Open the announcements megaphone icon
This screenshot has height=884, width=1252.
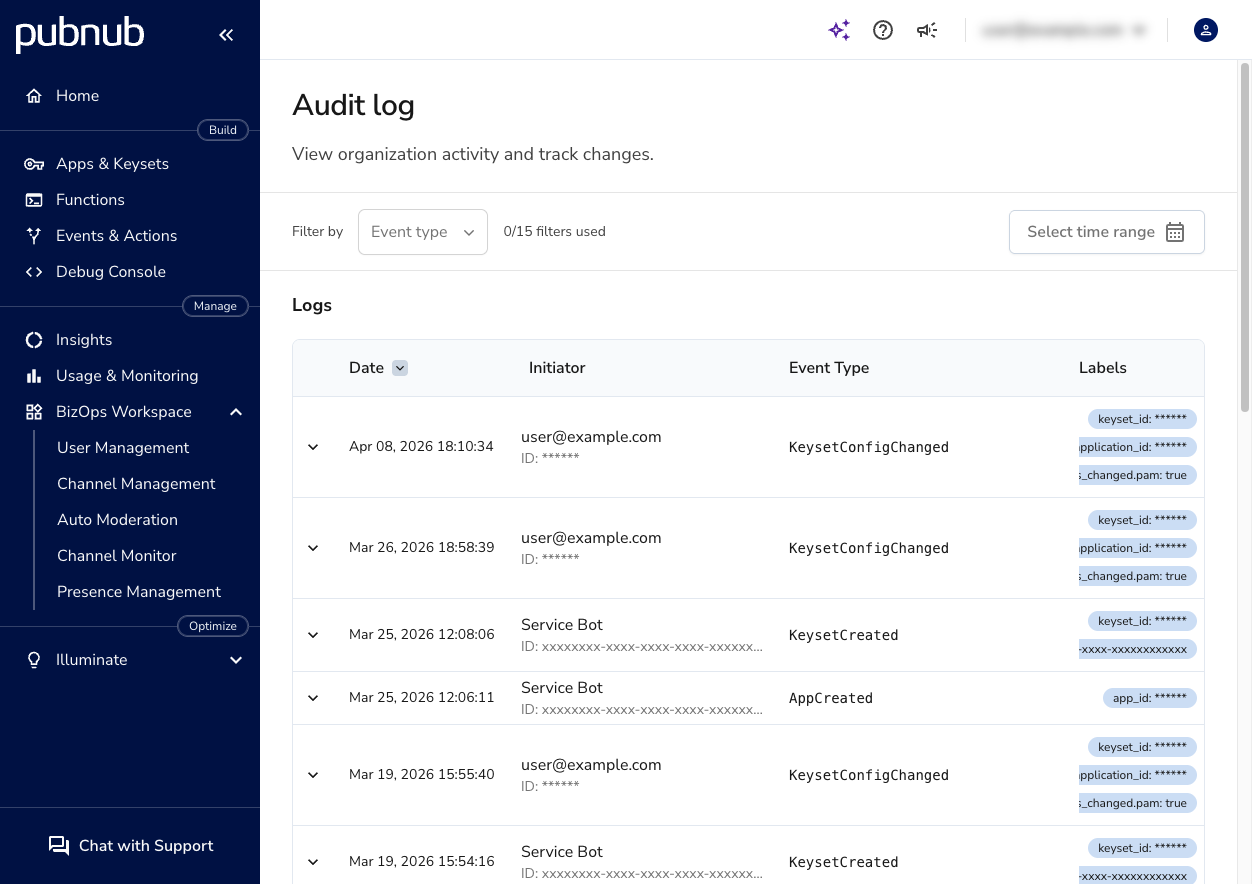(927, 30)
